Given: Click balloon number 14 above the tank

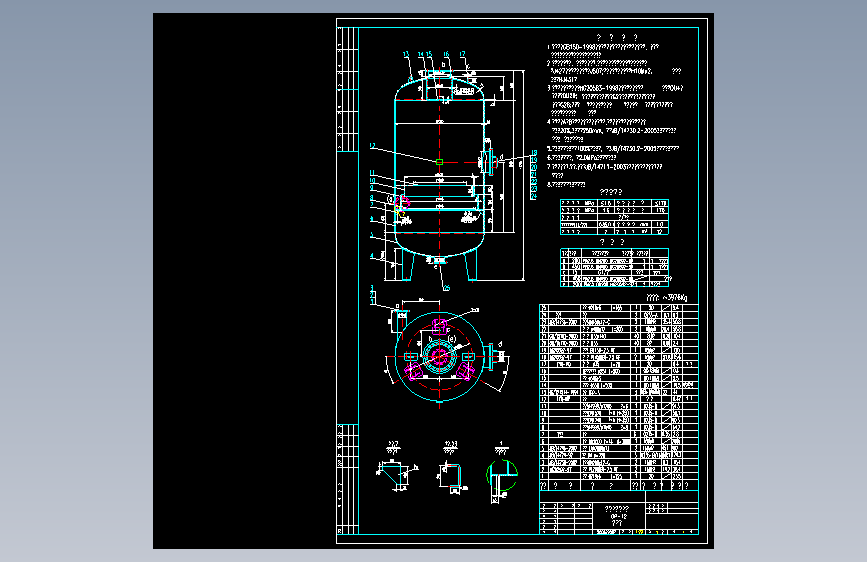Looking at the screenshot, I should pos(421,54).
